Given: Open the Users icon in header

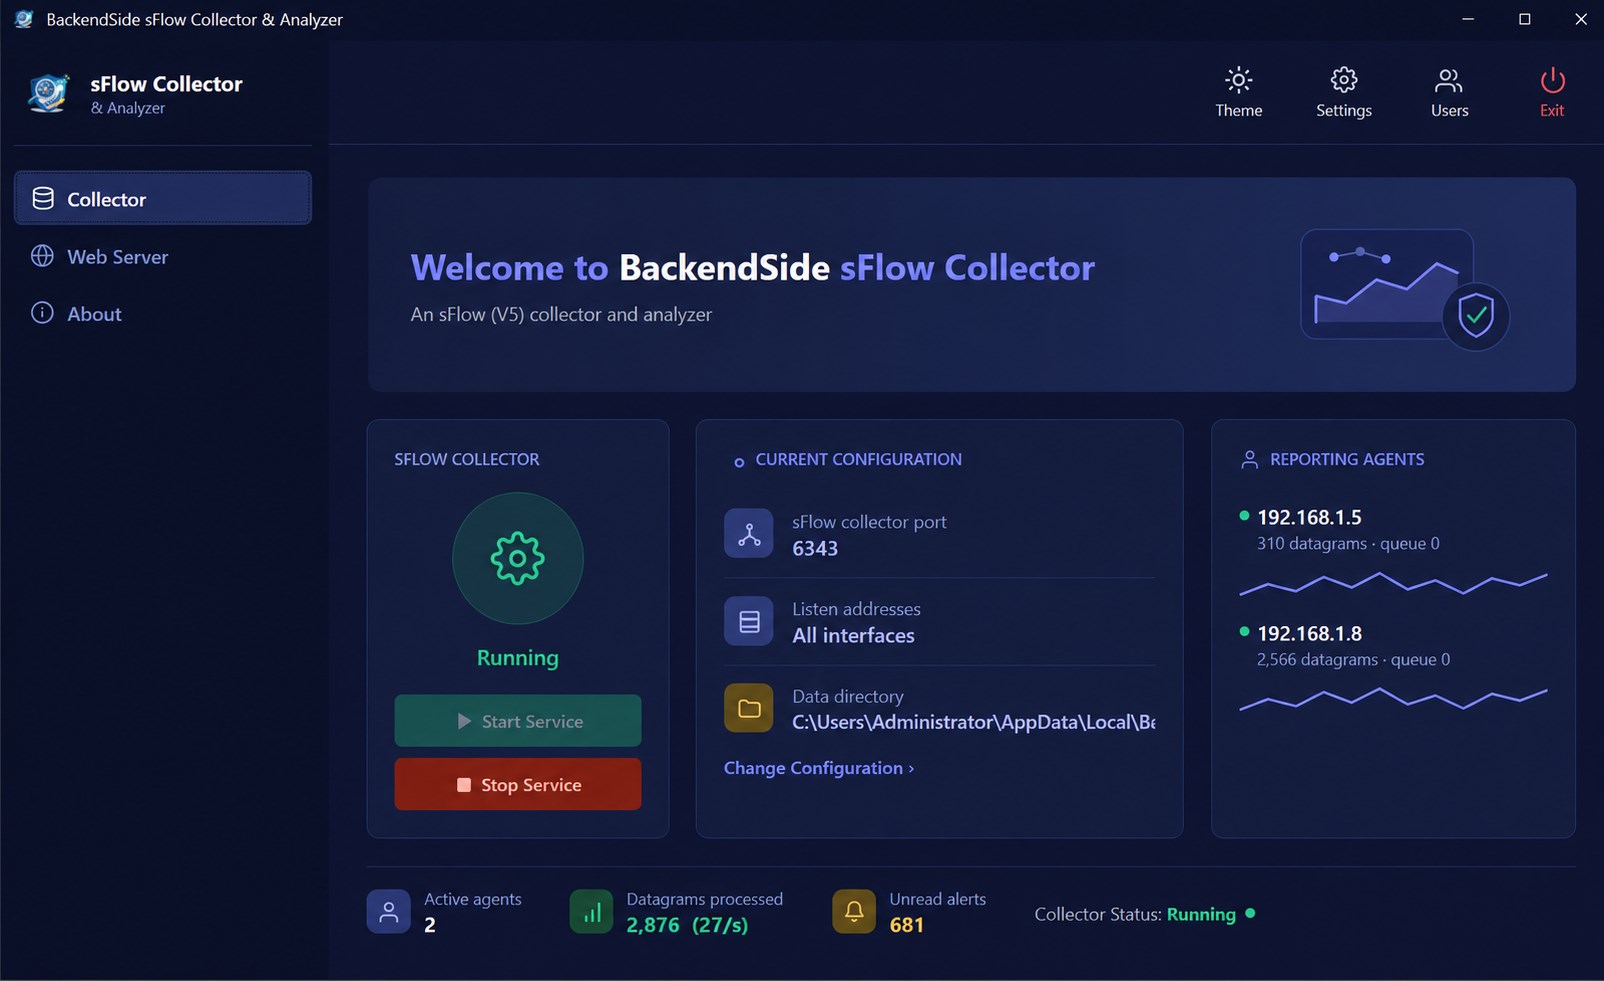Looking at the screenshot, I should coord(1448,80).
